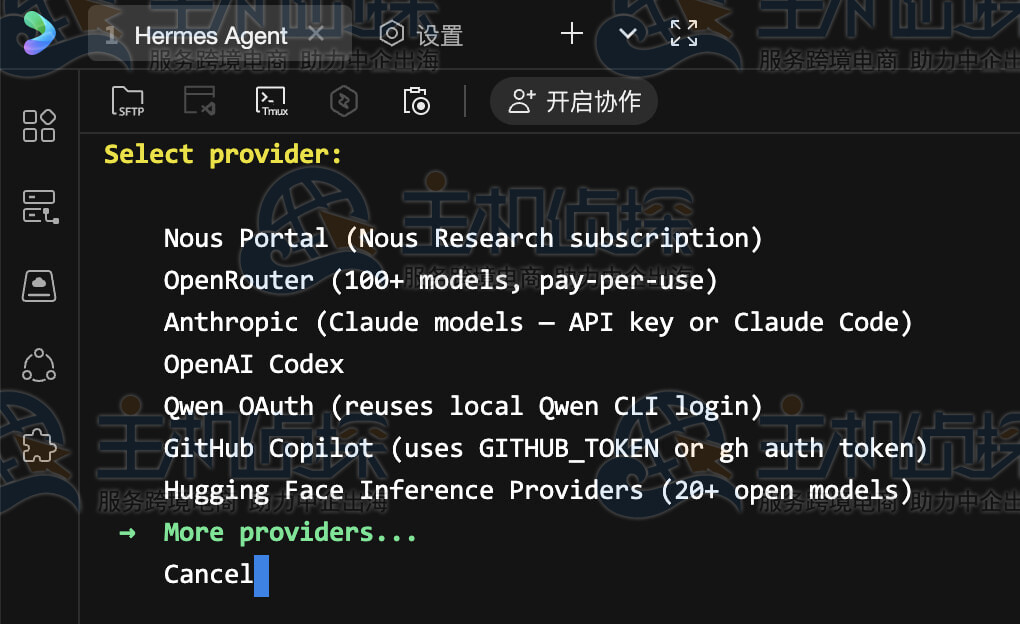This screenshot has height=624, width=1020.
Task: Click the clipboard recording icon in toolbar
Action: pos(416,101)
